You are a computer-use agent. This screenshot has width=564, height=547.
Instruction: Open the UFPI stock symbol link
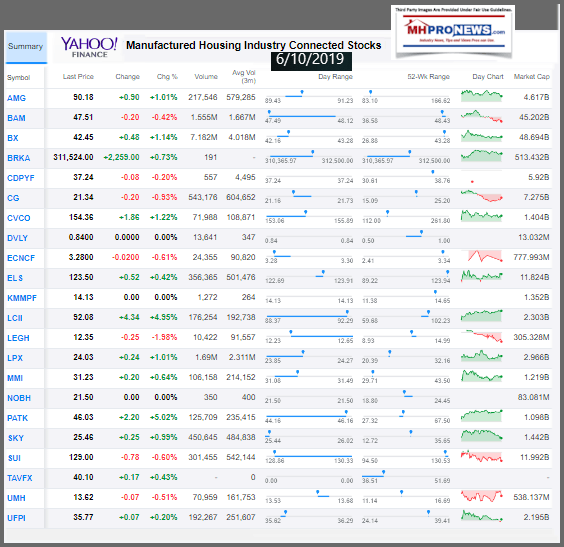[16, 518]
